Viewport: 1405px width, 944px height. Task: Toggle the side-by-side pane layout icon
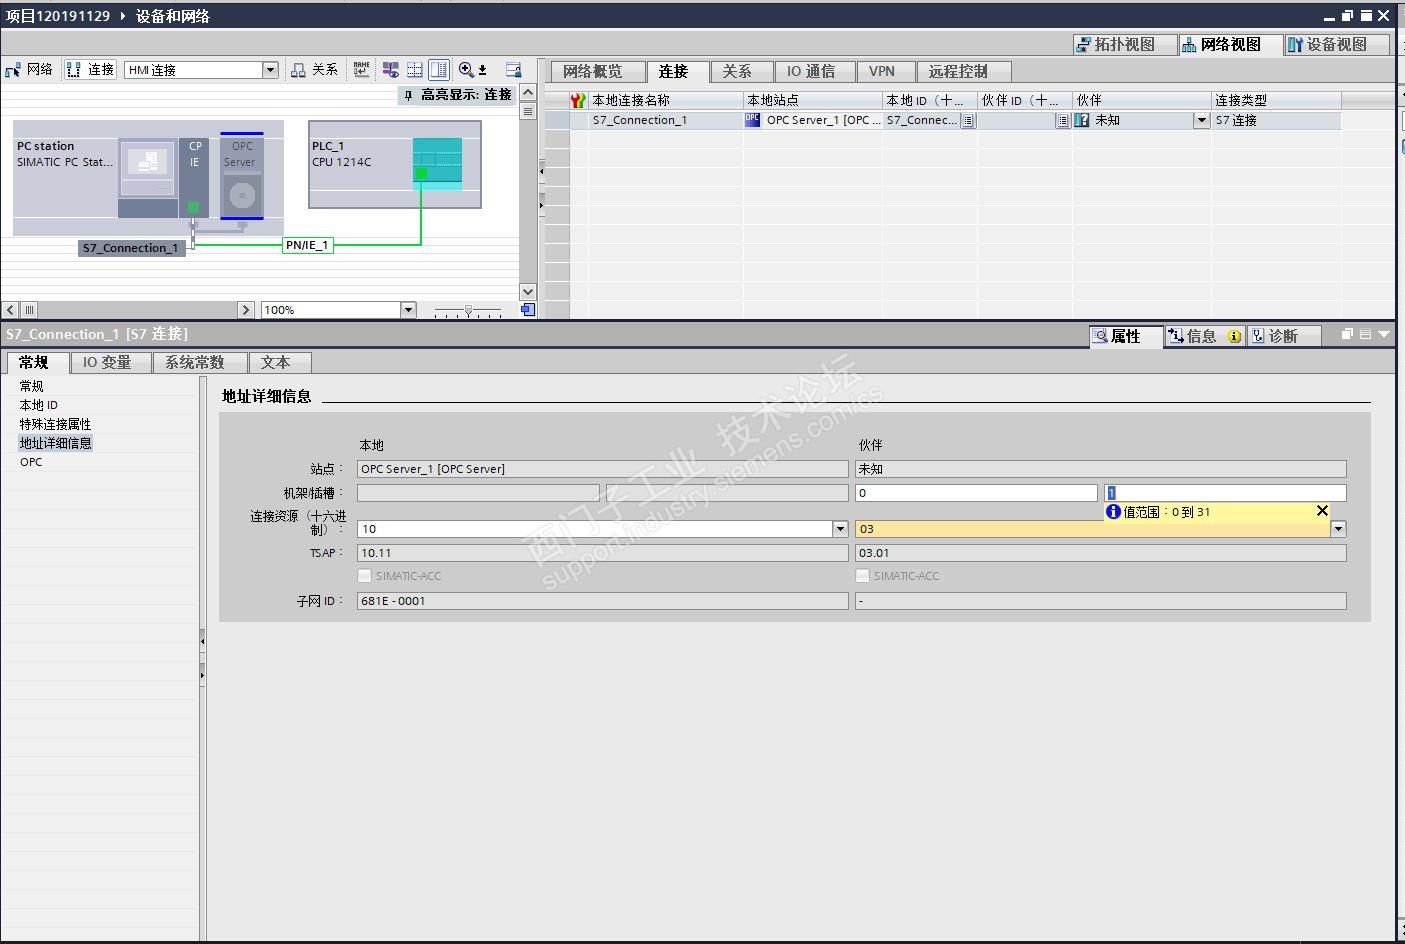(x=438, y=70)
